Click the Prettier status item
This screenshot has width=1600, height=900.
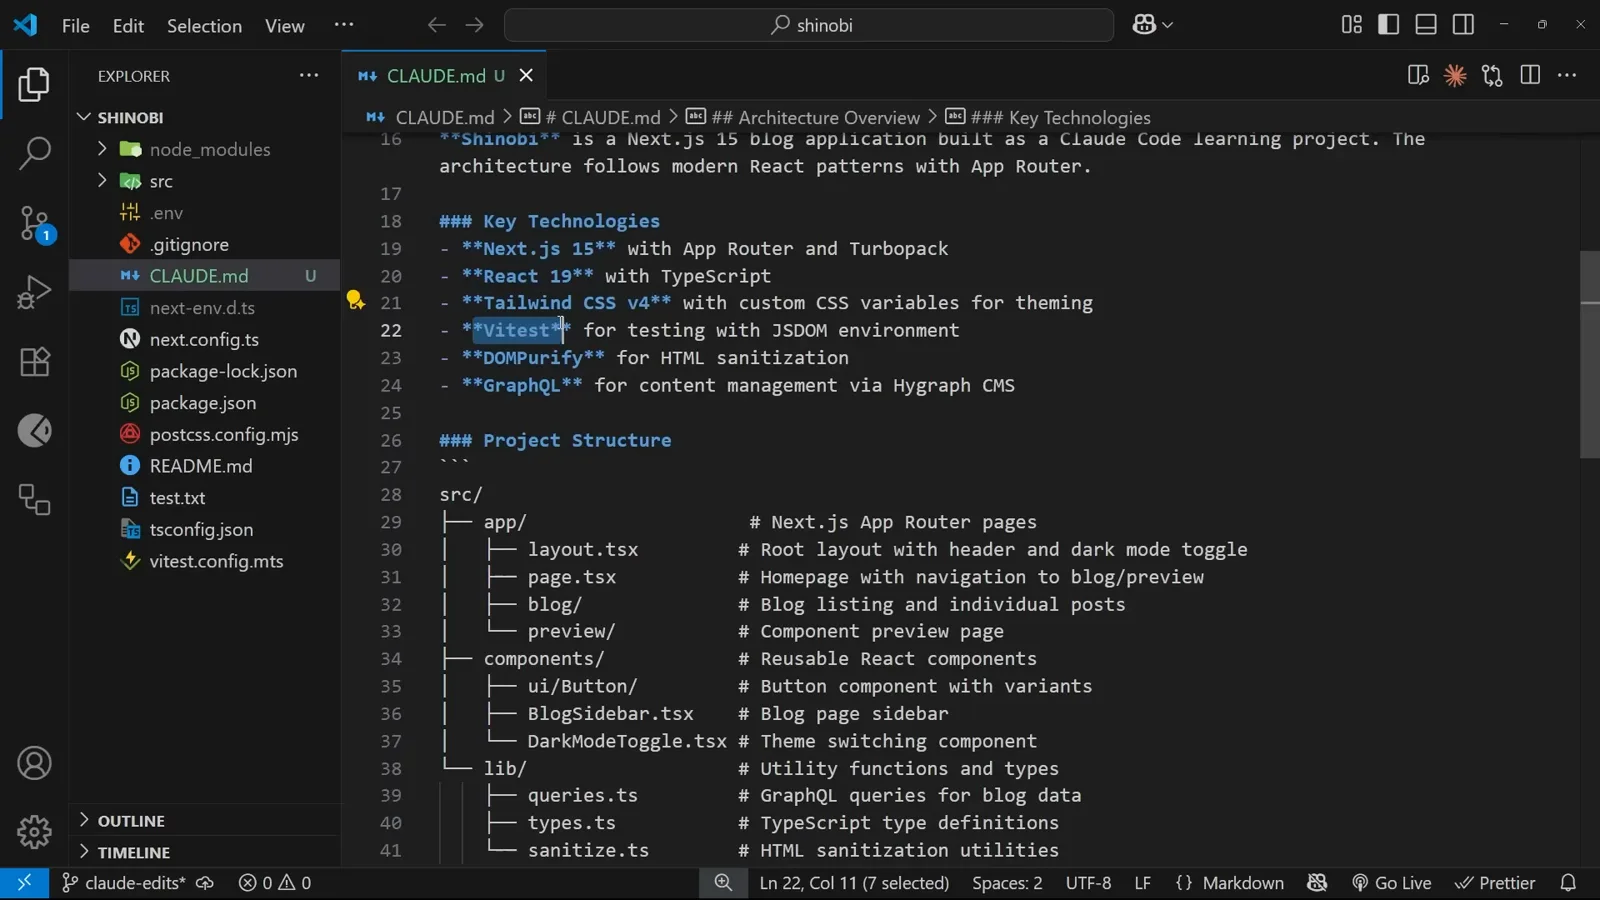(x=1495, y=883)
